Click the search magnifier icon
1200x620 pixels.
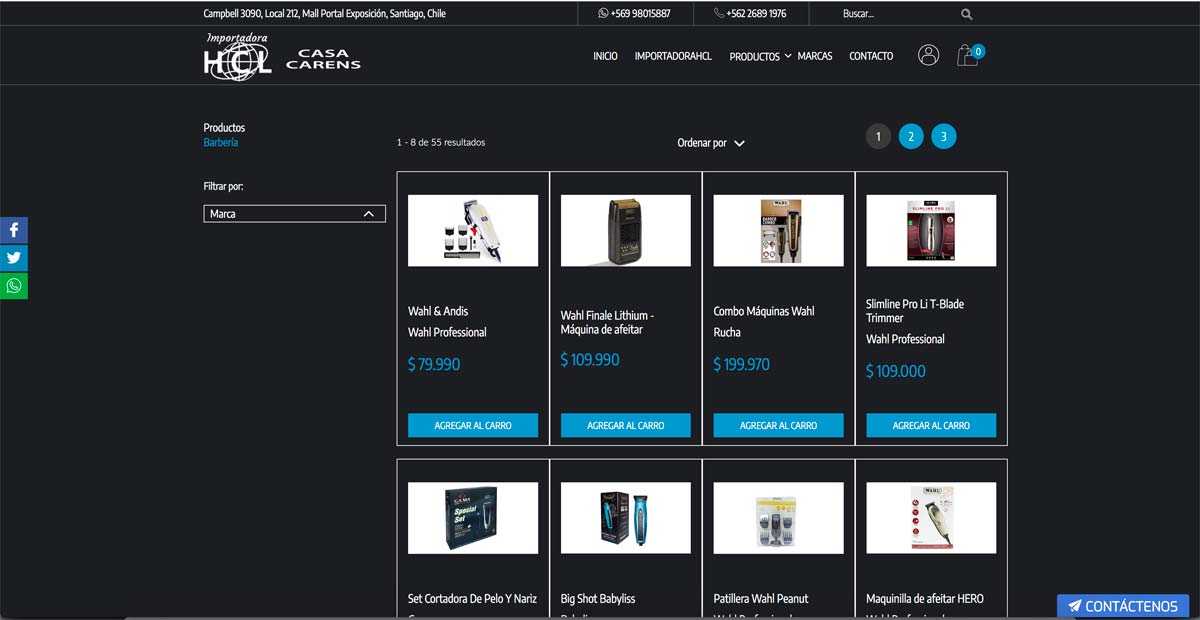coord(966,14)
